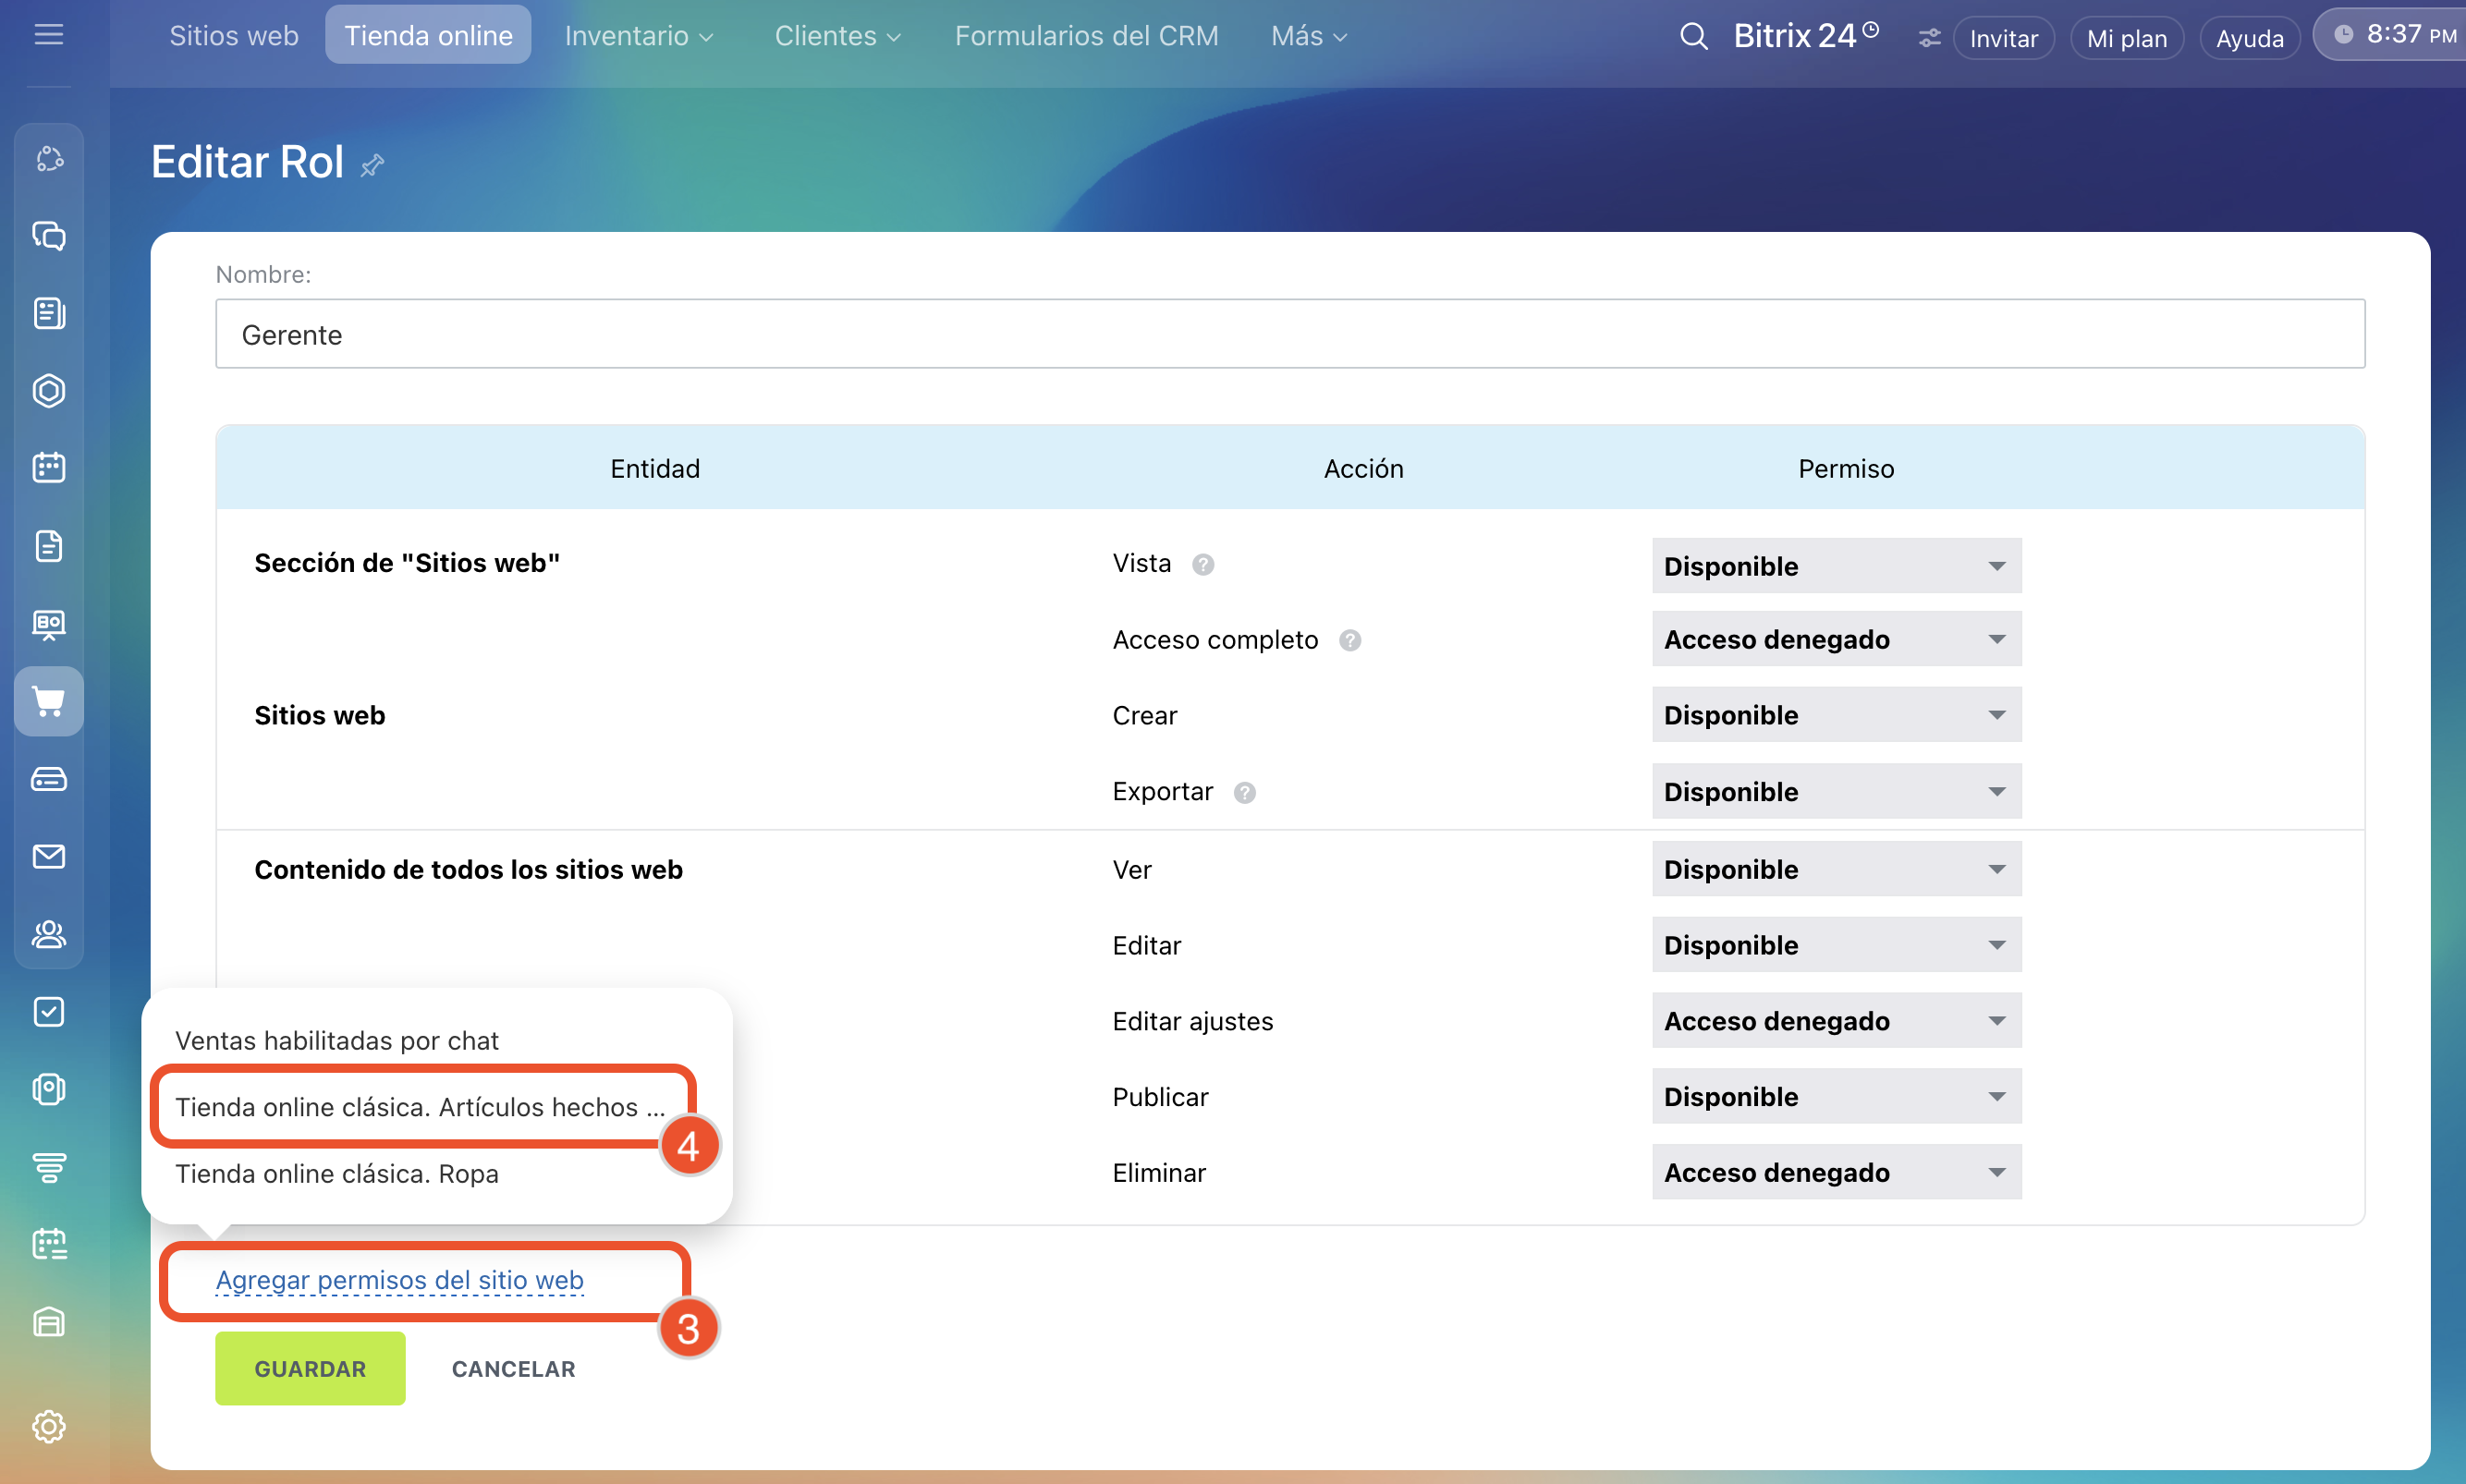Click the help icon next to Exportar
The width and height of the screenshot is (2466, 1484).
pos(1244,793)
